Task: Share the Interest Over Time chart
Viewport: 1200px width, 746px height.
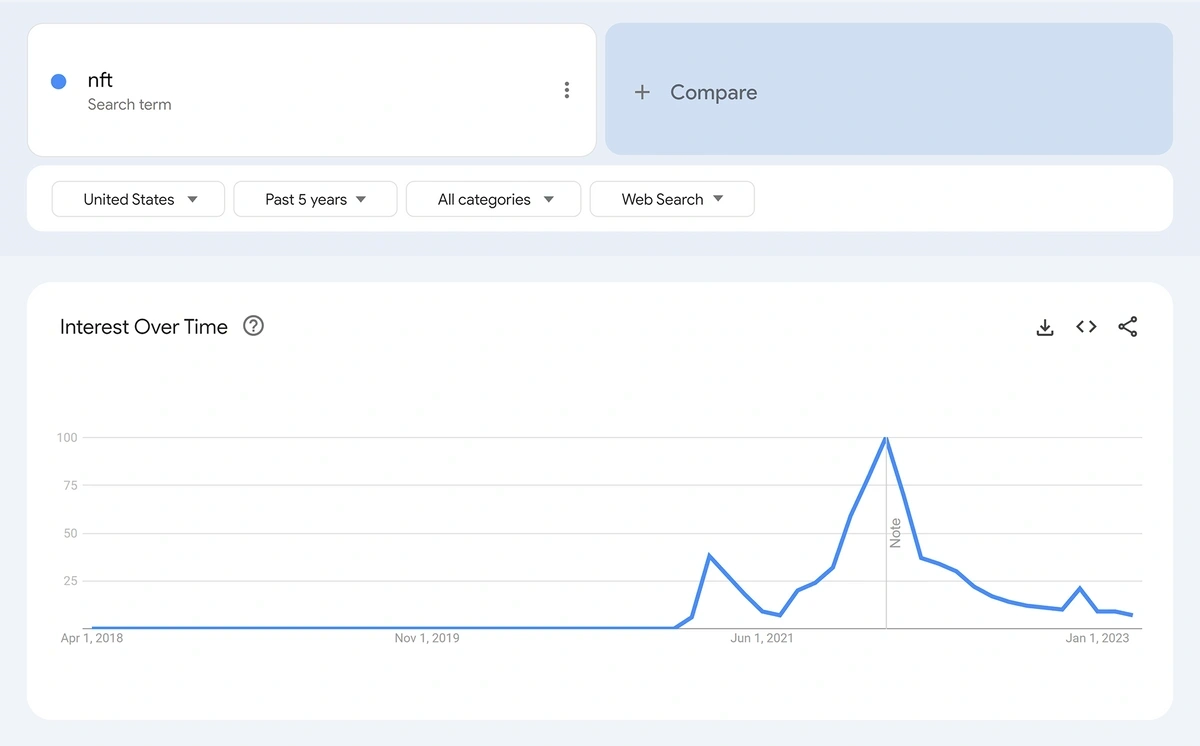Action: coord(1128,327)
